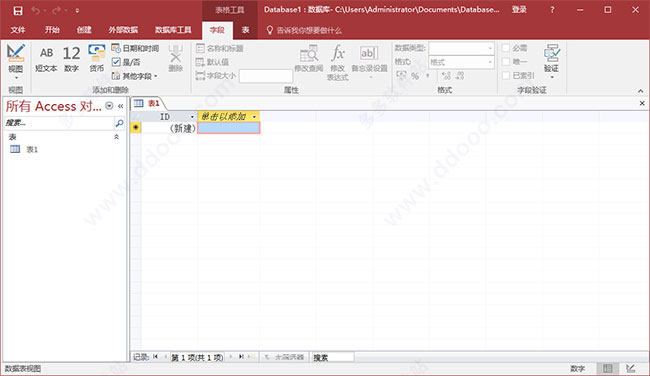Click the 删除 delete field icon
The height and width of the screenshot is (376, 650).
coord(176,58)
